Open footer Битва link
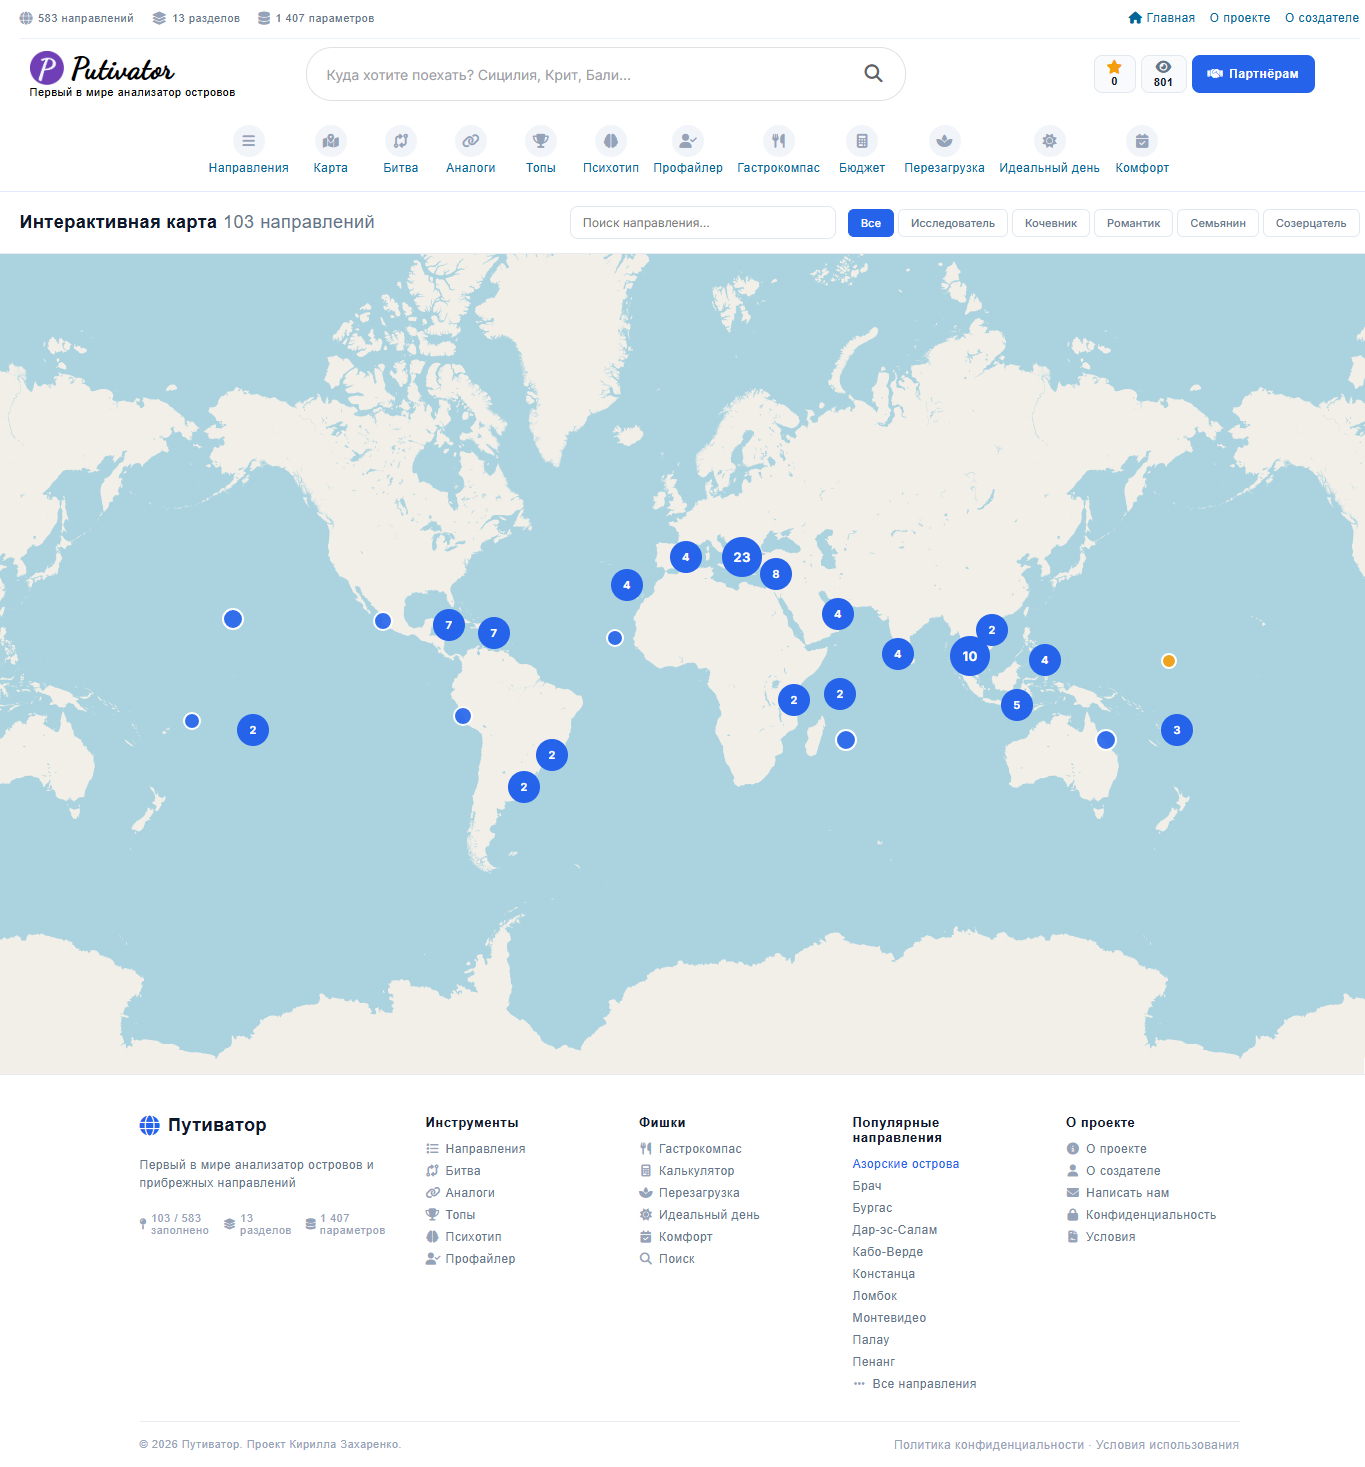 (x=453, y=1171)
